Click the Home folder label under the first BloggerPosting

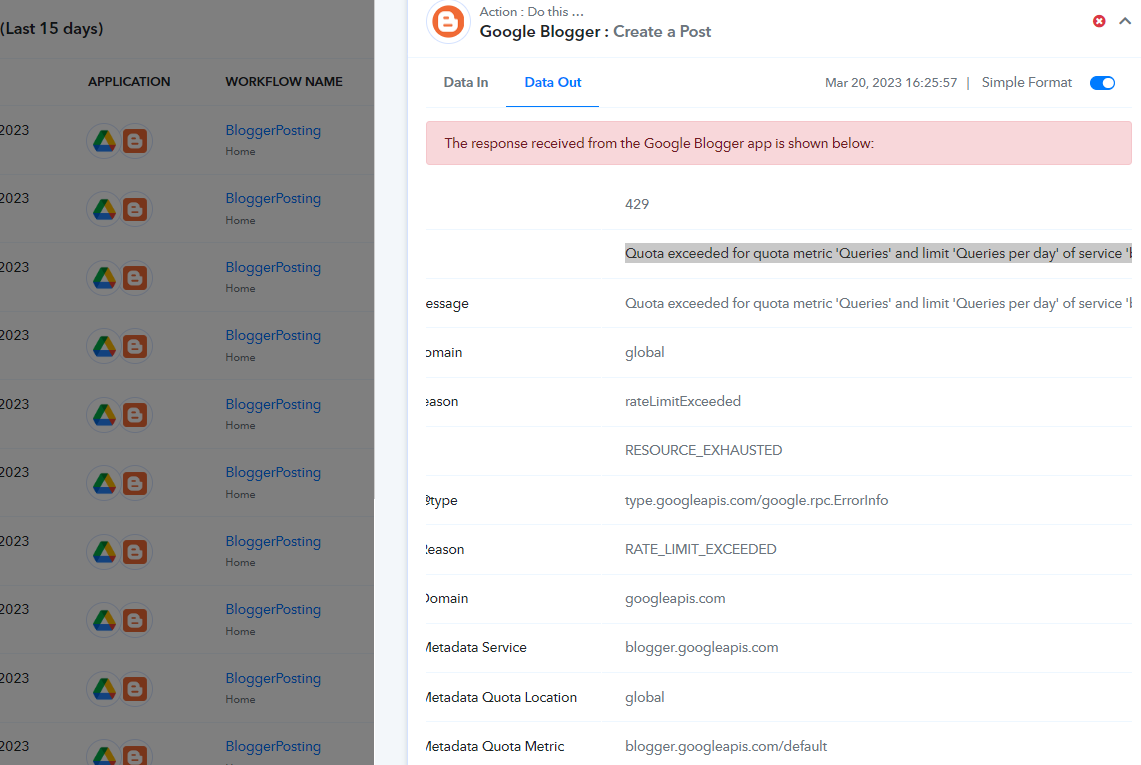pos(240,151)
